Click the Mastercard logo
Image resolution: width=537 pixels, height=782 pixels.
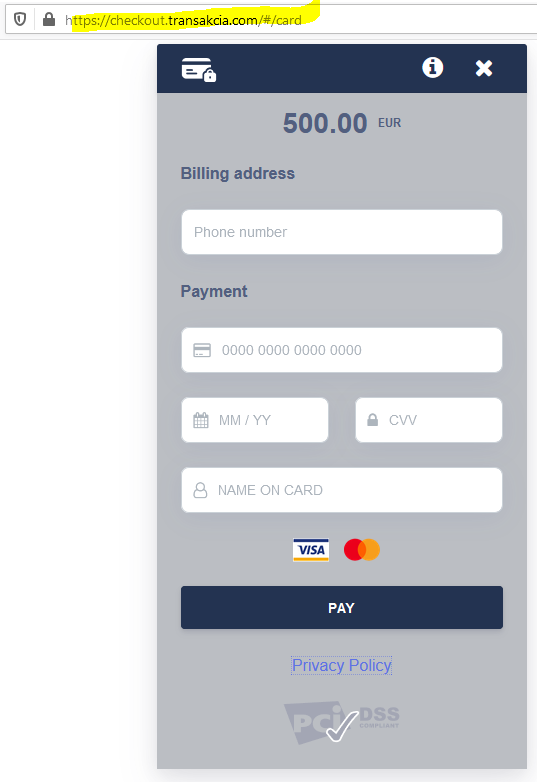tap(362, 550)
